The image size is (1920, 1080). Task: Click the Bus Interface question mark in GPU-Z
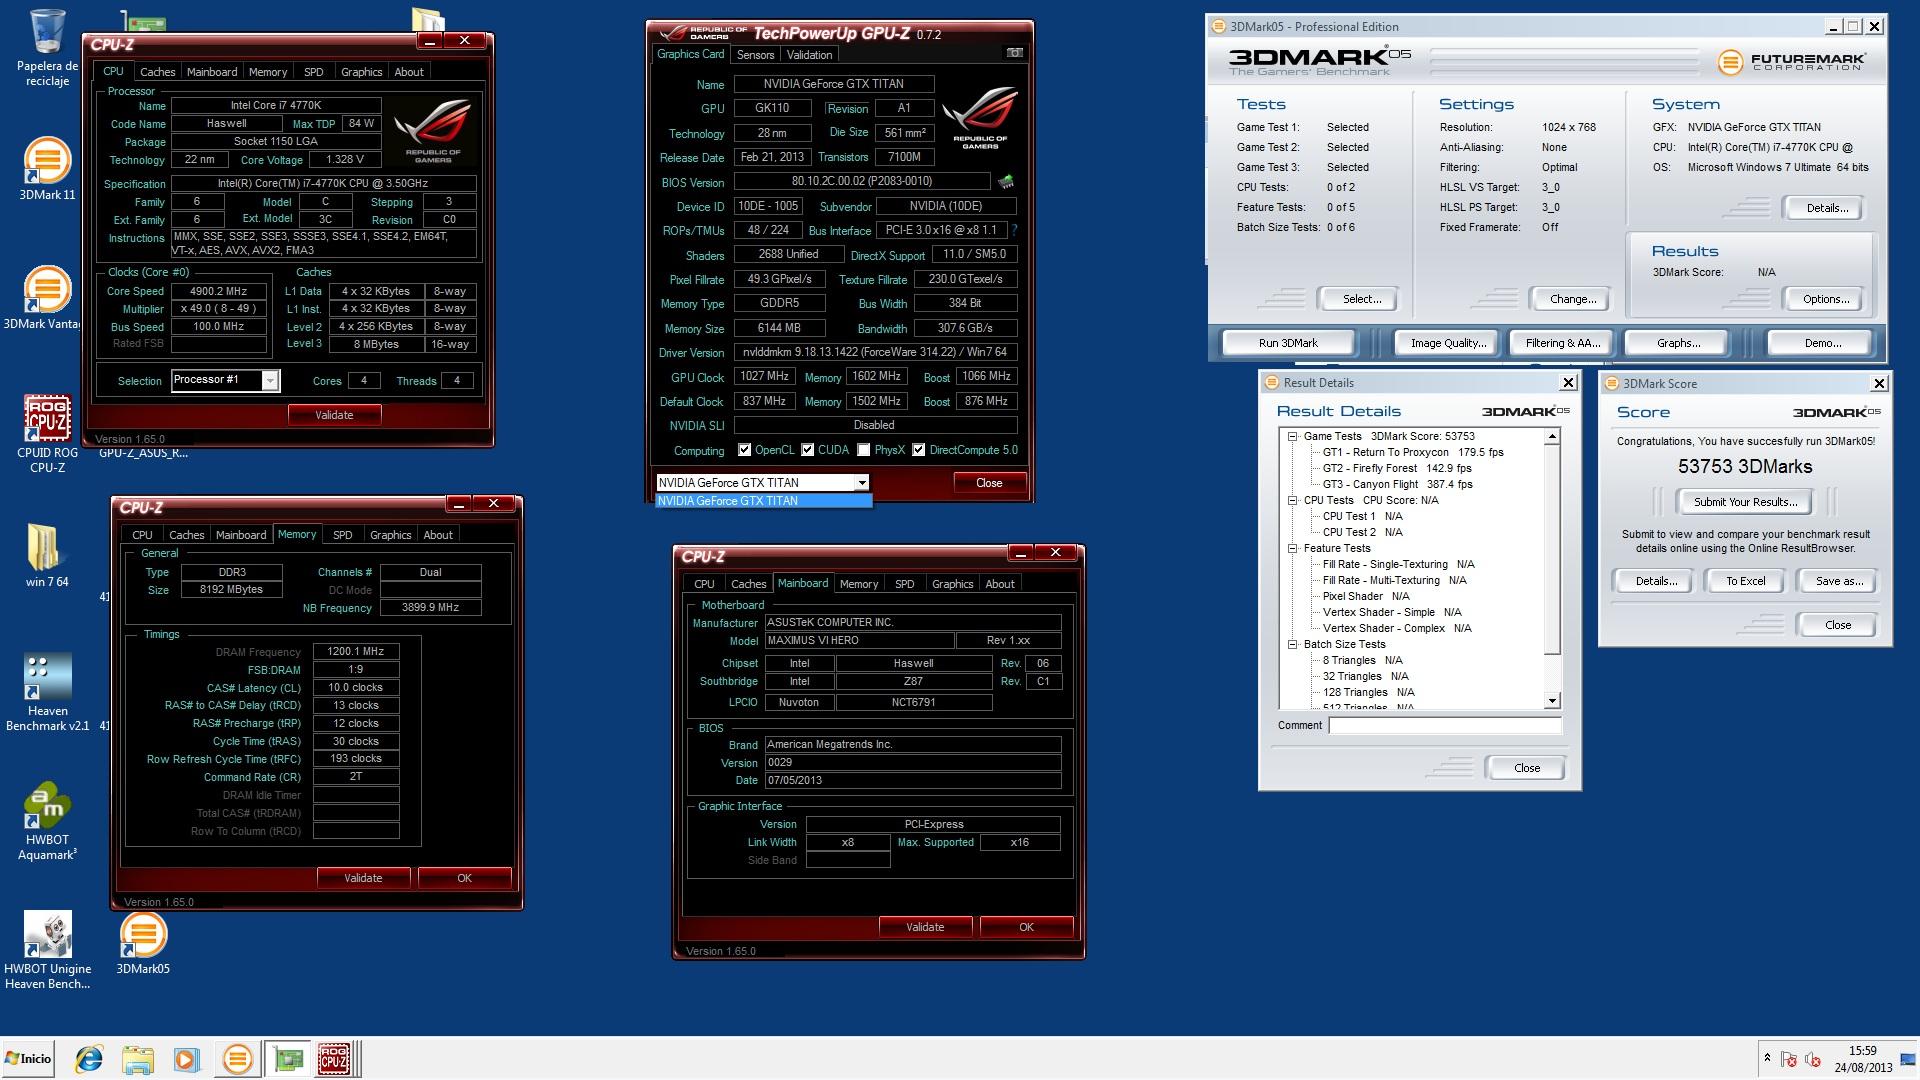coord(1014,230)
